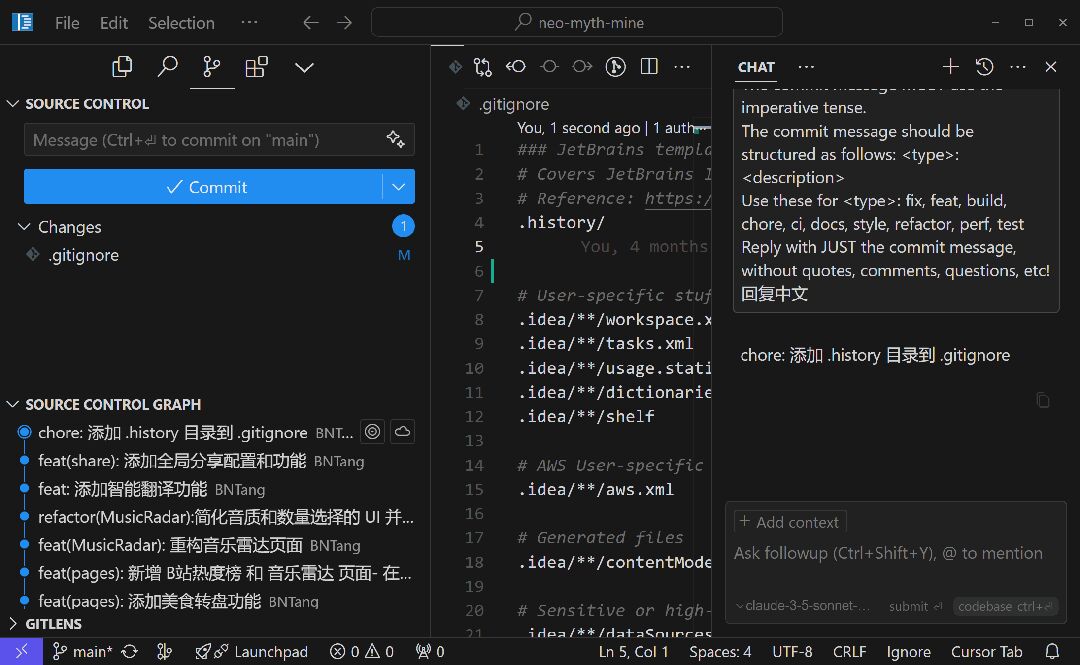This screenshot has height=665, width=1080.
Task: Toggle the split editor layout icon
Action: 649,67
